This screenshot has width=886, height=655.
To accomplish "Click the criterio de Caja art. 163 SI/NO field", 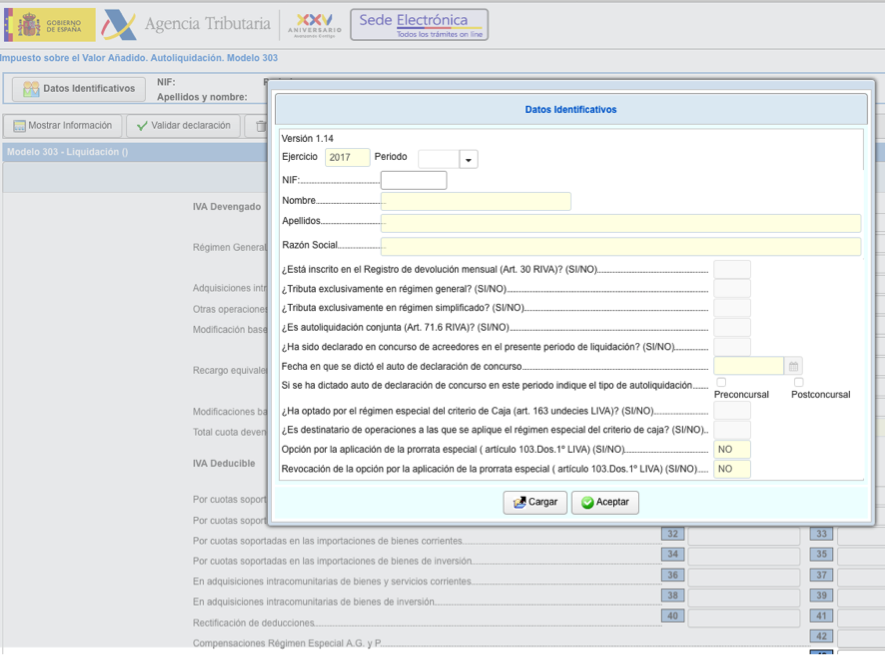I will 732,411.
